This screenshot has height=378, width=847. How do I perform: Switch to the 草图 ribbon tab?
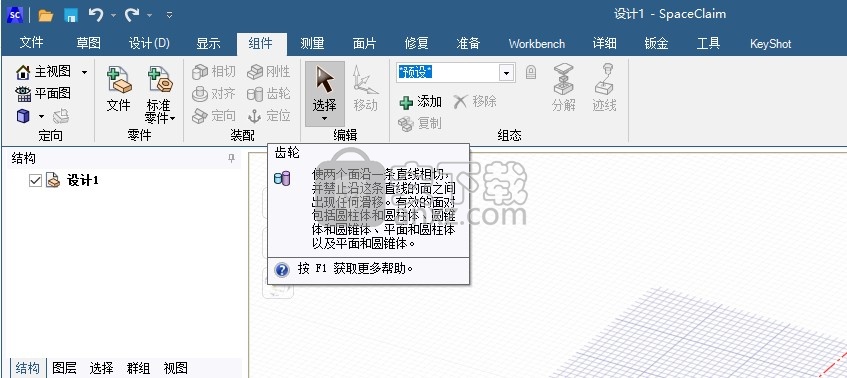click(88, 43)
